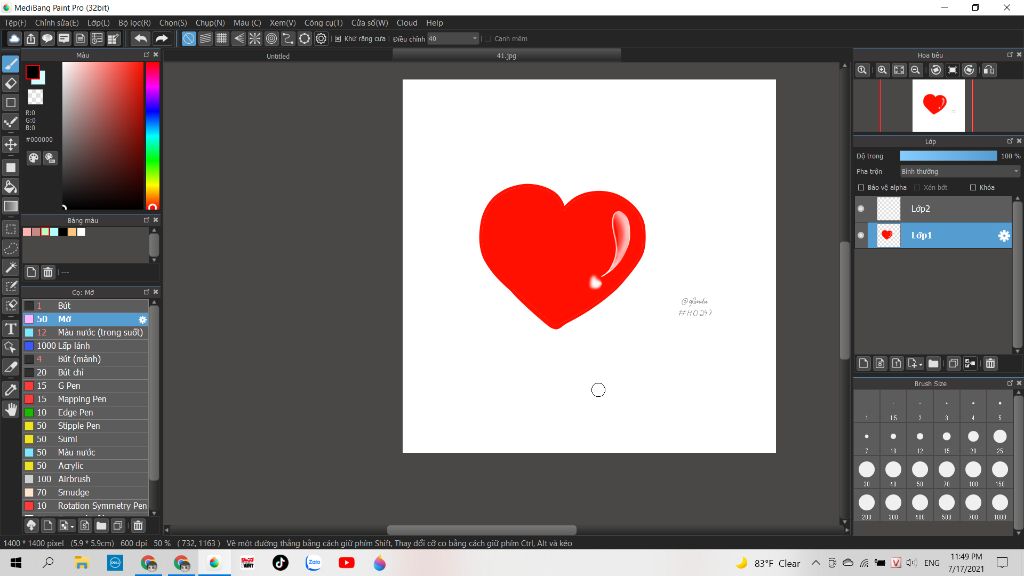Select the Brush tool in the left toolbar
Screen dimensions: 1024x576
point(11,63)
